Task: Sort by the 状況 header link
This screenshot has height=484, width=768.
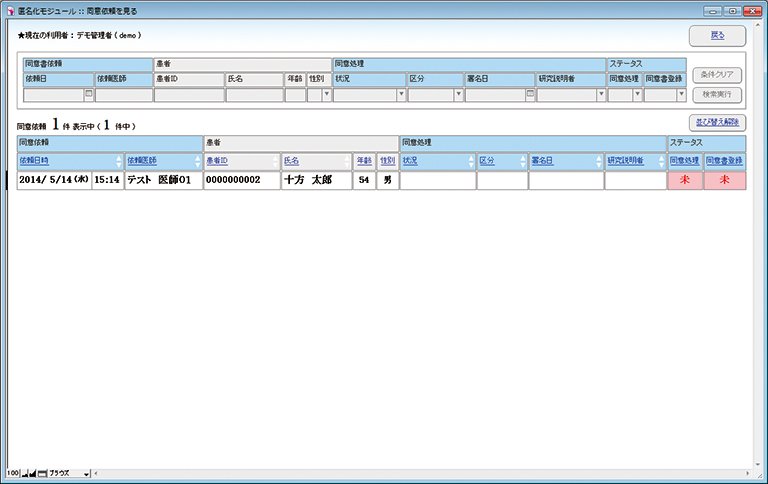Action: 410,161
